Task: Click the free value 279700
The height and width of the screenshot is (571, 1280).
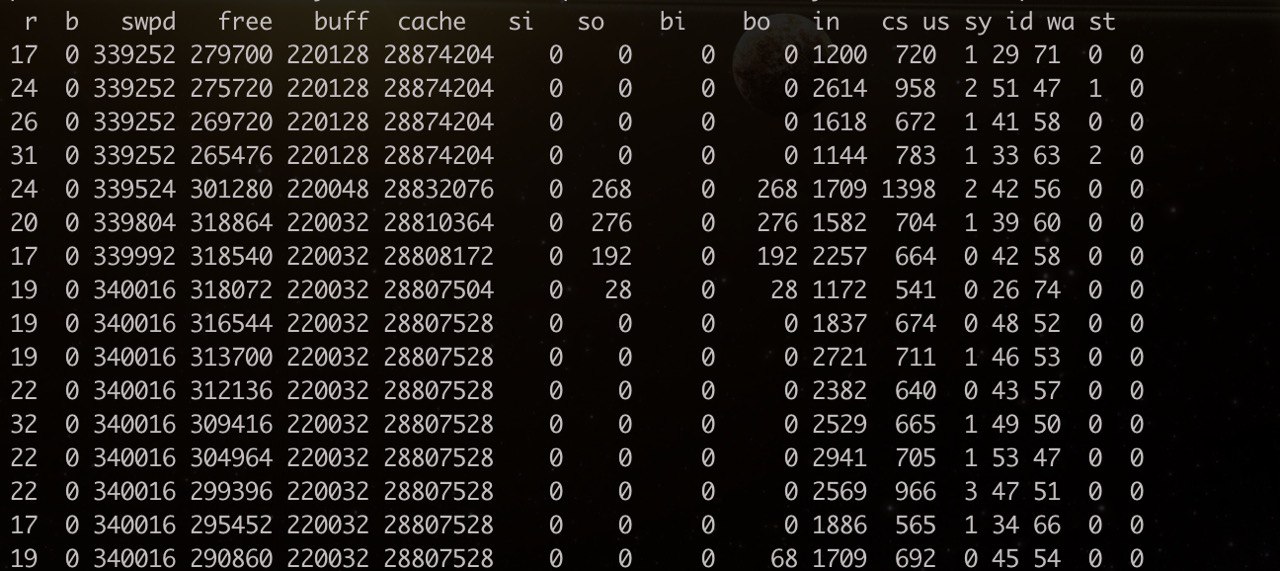Action: point(230,55)
